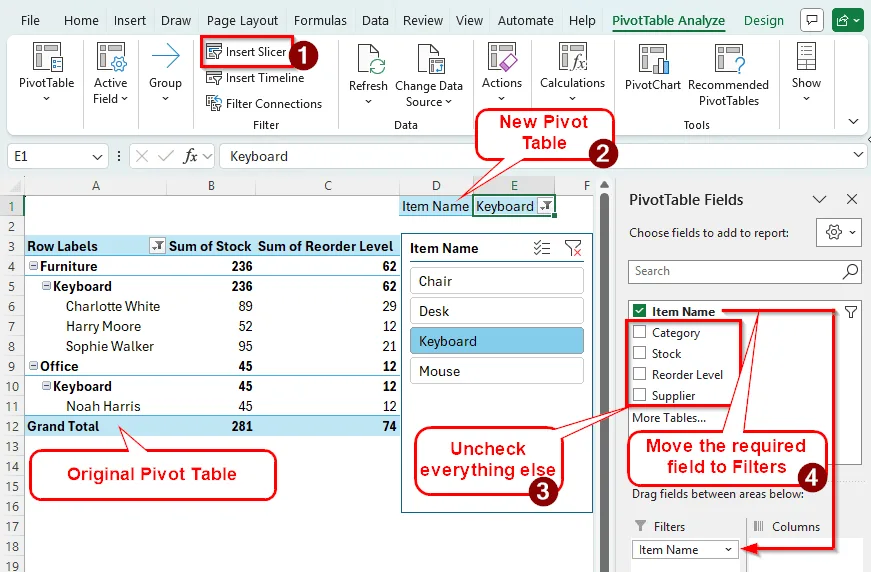Image resolution: width=871 pixels, height=572 pixels.
Task: Open the PivotTable Fields tools gear
Action: [x=838, y=232]
